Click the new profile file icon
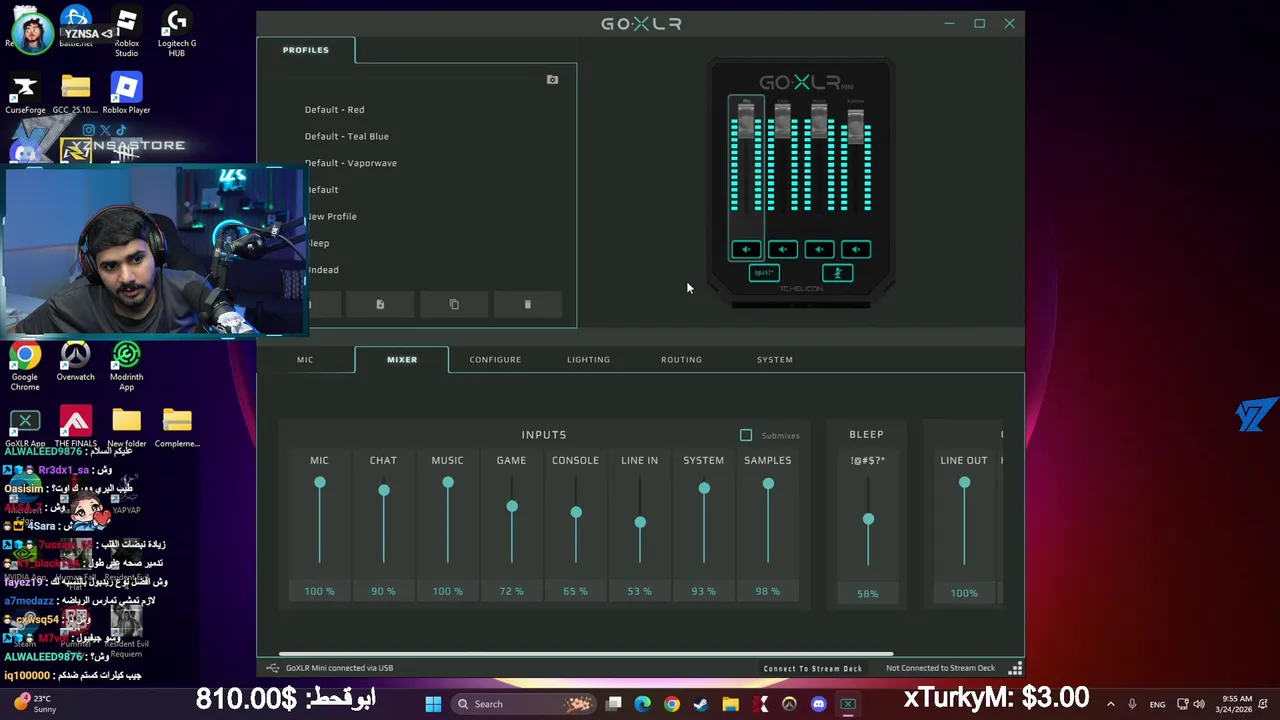This screenshot has width=1280, height=720. pos(380,304)
